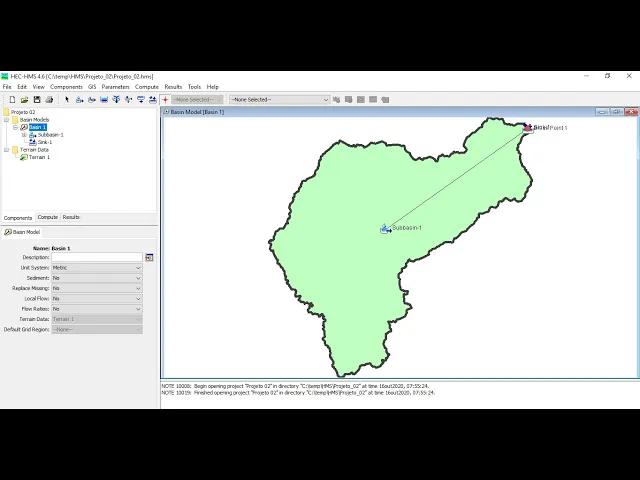
Task: Open the Components menu
Action: pyautogui.click(x=66, y=87)
